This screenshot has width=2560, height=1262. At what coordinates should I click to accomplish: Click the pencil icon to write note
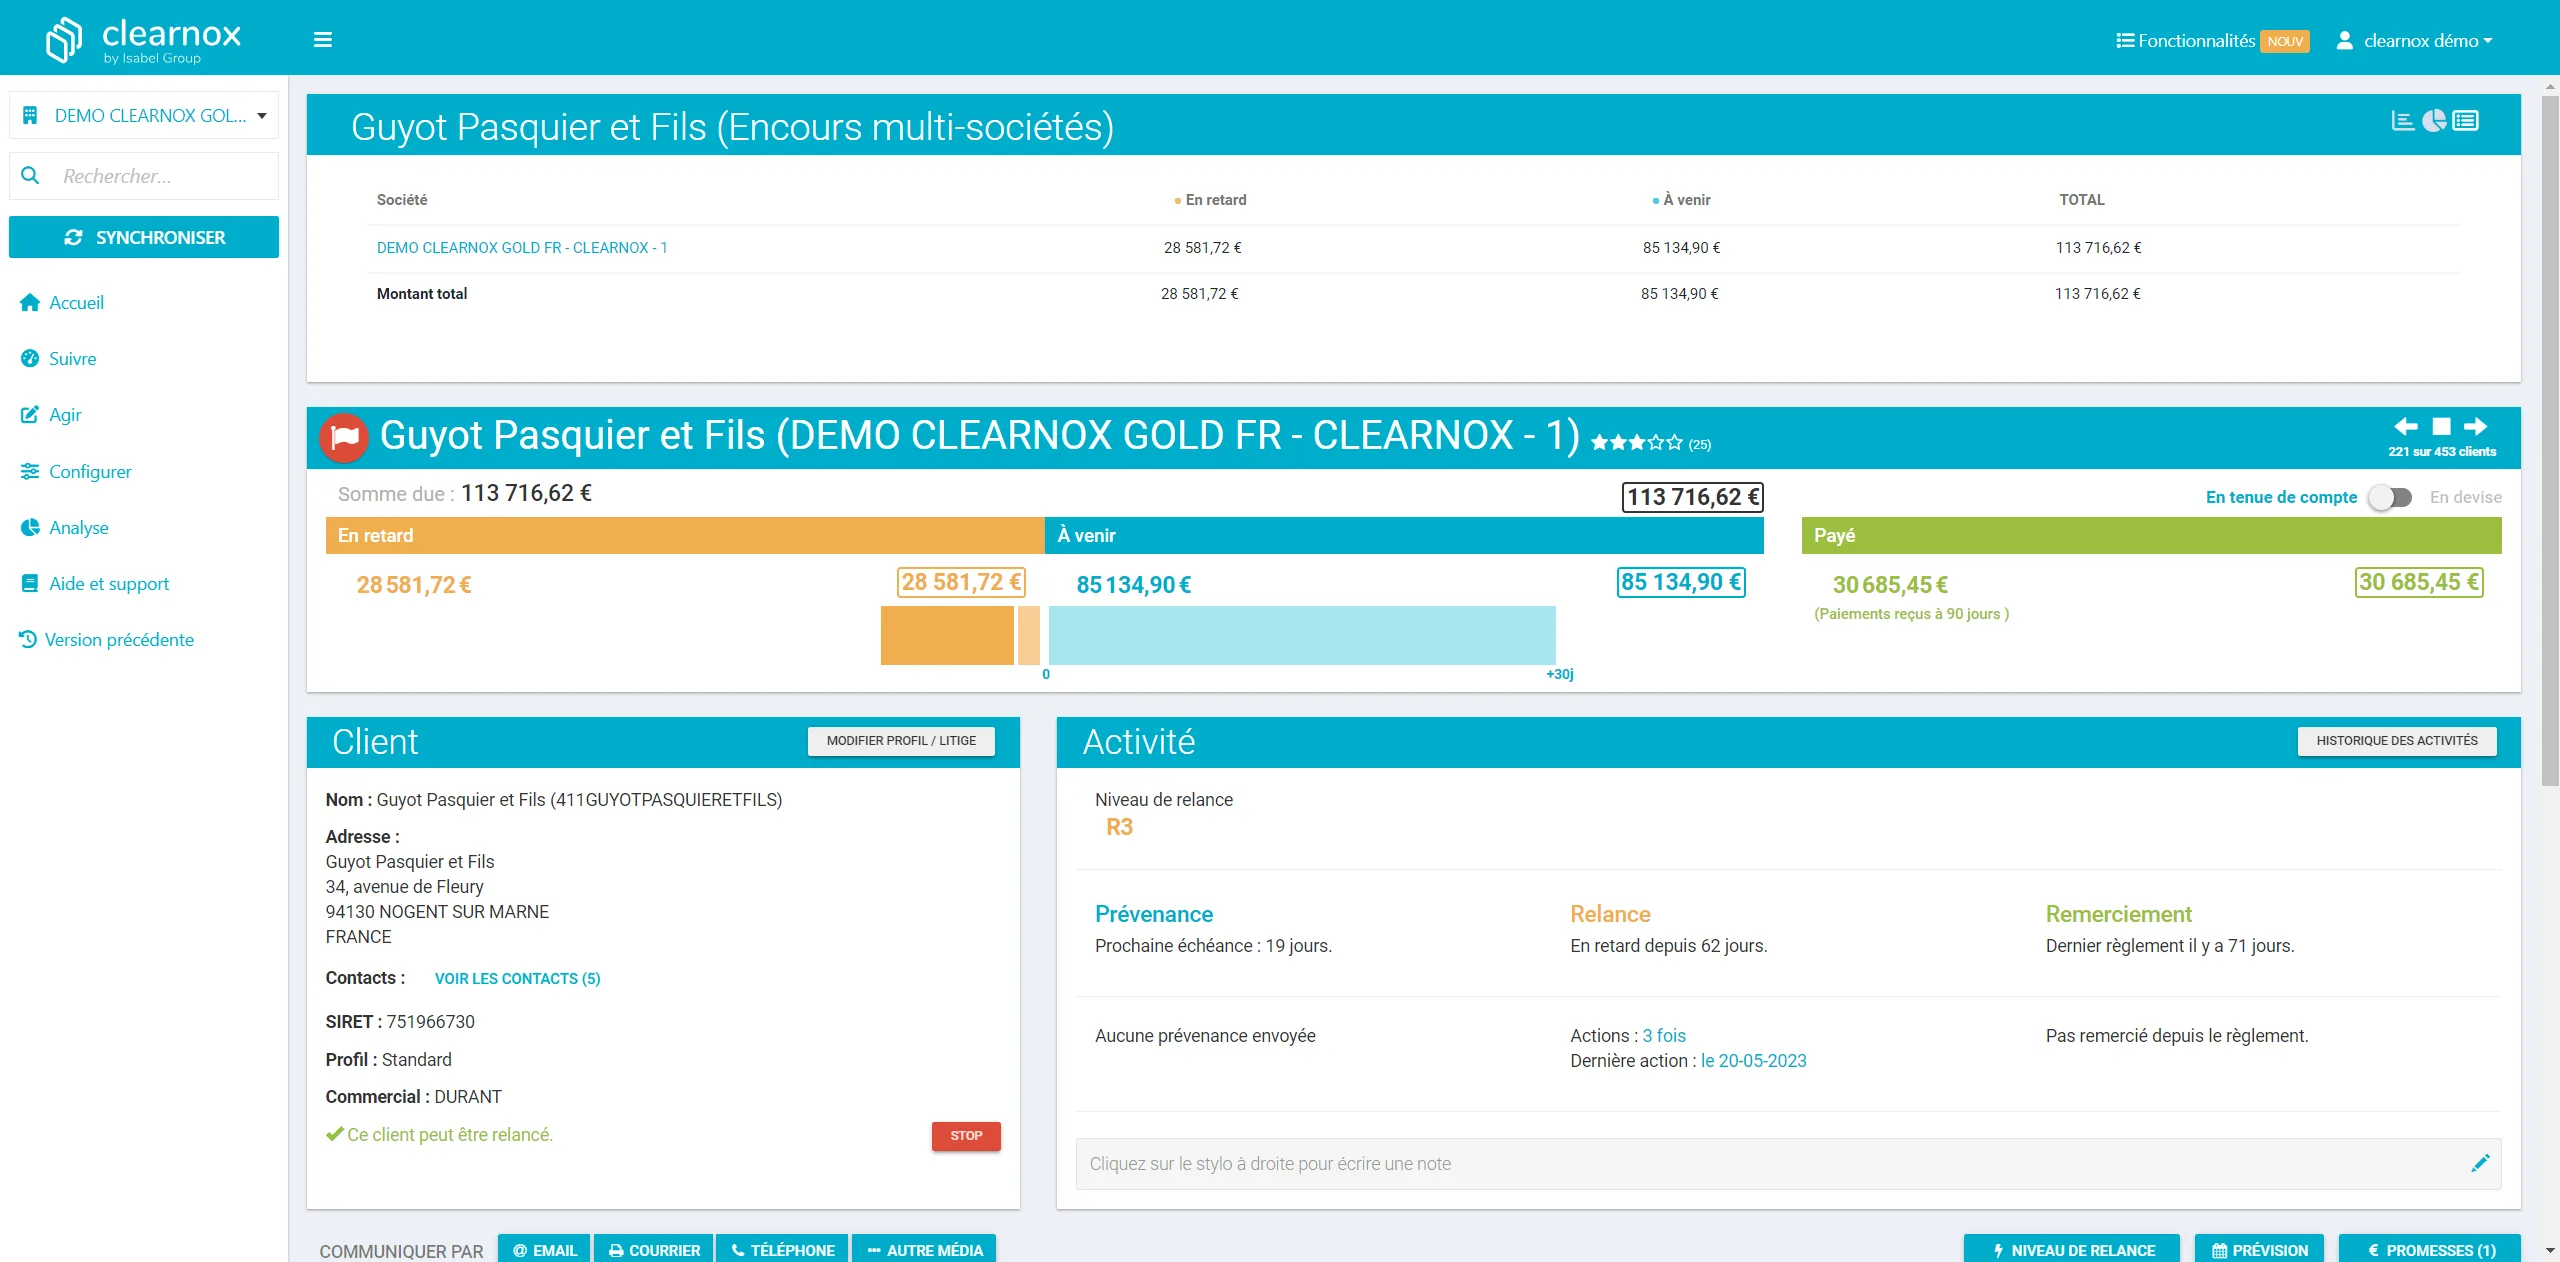click(2480, 1163)
